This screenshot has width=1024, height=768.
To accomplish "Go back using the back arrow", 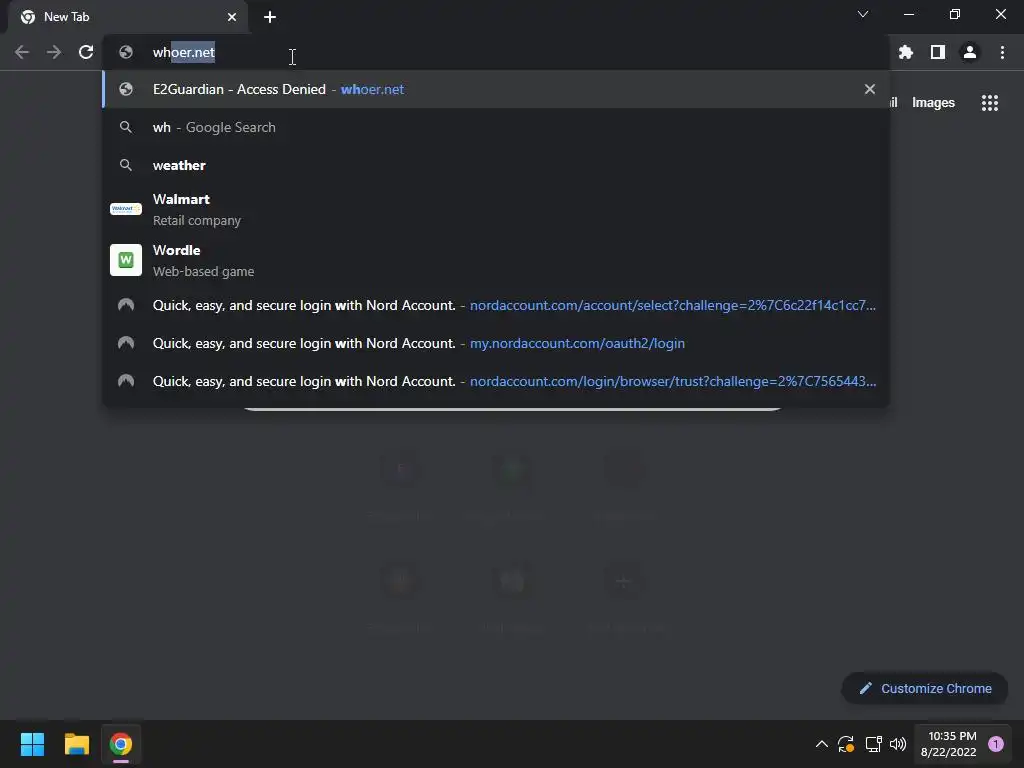I will (x=22, y=52).
